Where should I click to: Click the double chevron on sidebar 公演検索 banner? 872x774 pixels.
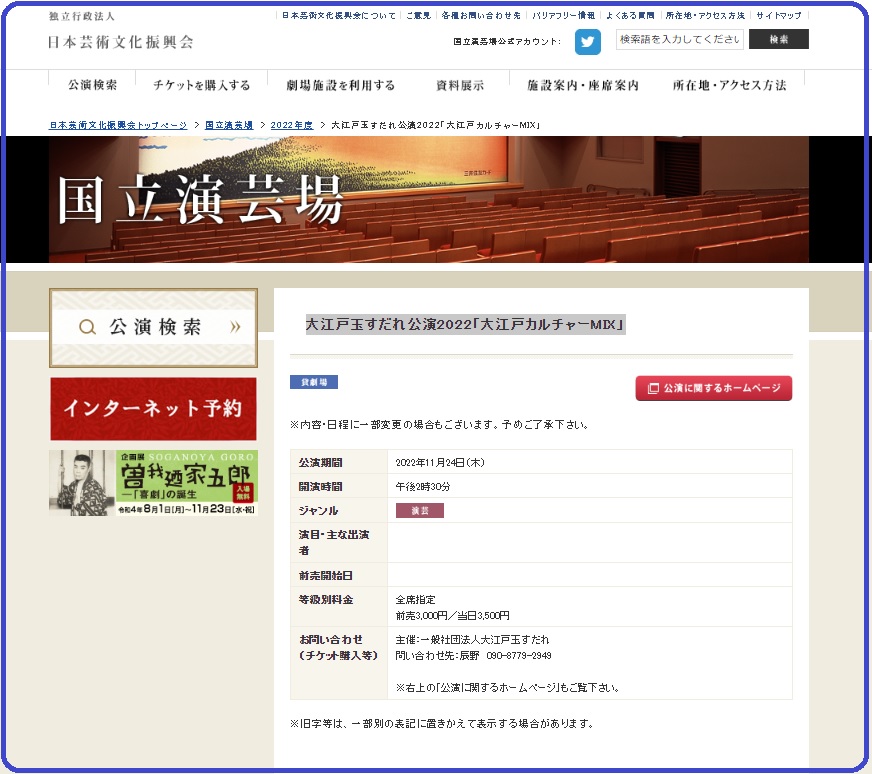tap(235, 327)
